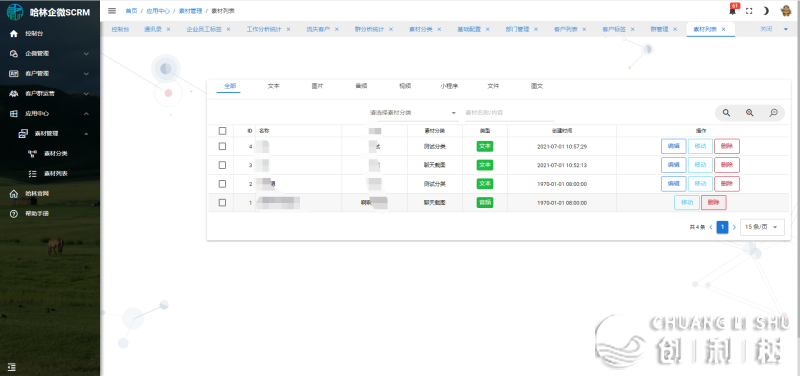Image resolution: width=800 pixels, height=376 pixels.
Task: Click the magnifier search icon above table
Action: coord(726,113)
